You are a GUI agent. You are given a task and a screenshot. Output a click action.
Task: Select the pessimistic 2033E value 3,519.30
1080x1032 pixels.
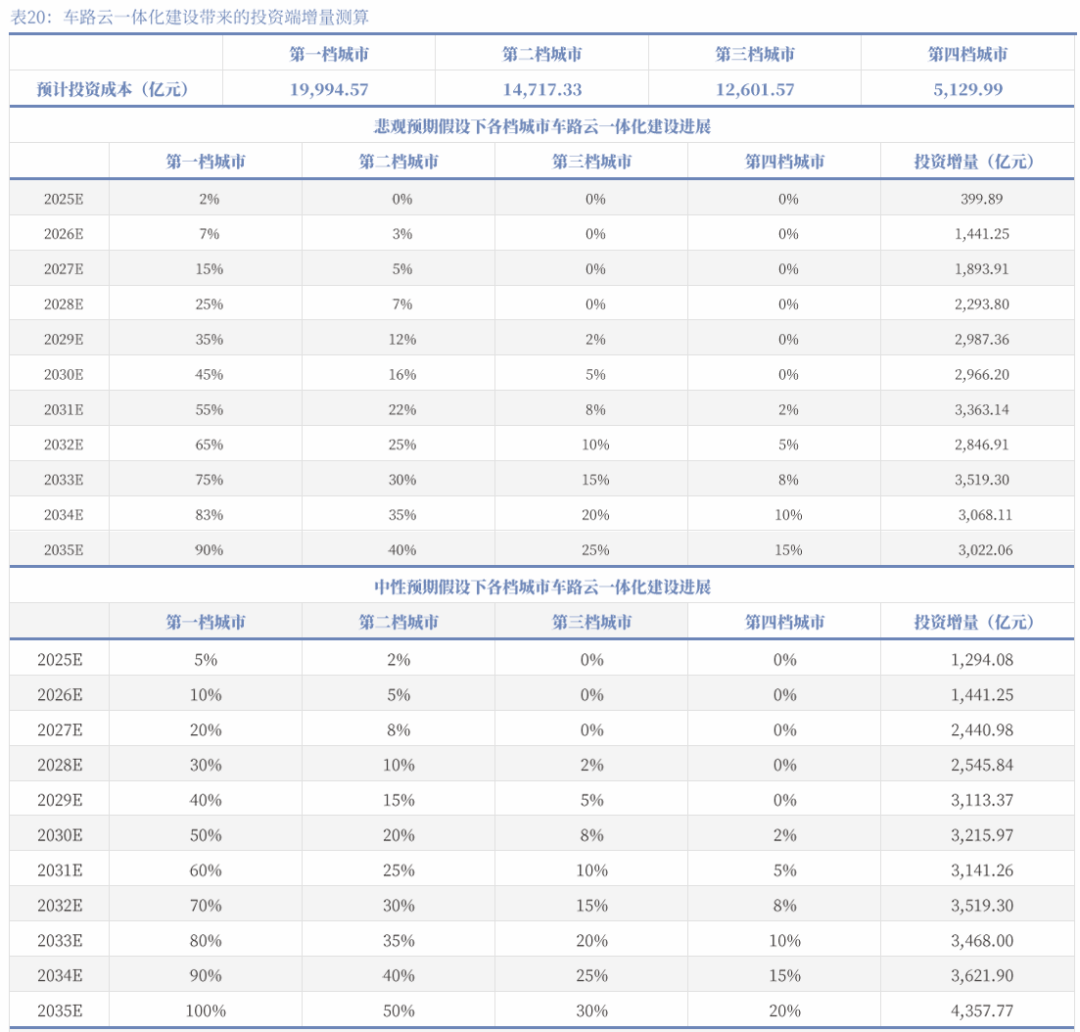[982, 480]
